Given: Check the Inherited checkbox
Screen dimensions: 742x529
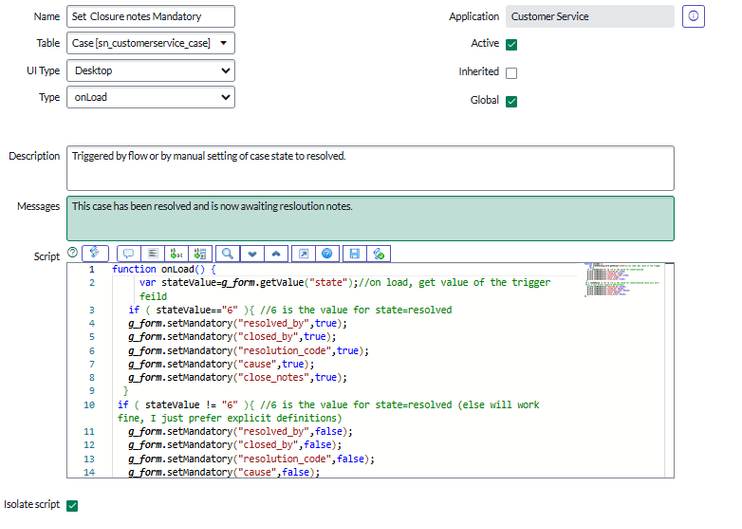Looking at the screenshot, I should [512, 73].
